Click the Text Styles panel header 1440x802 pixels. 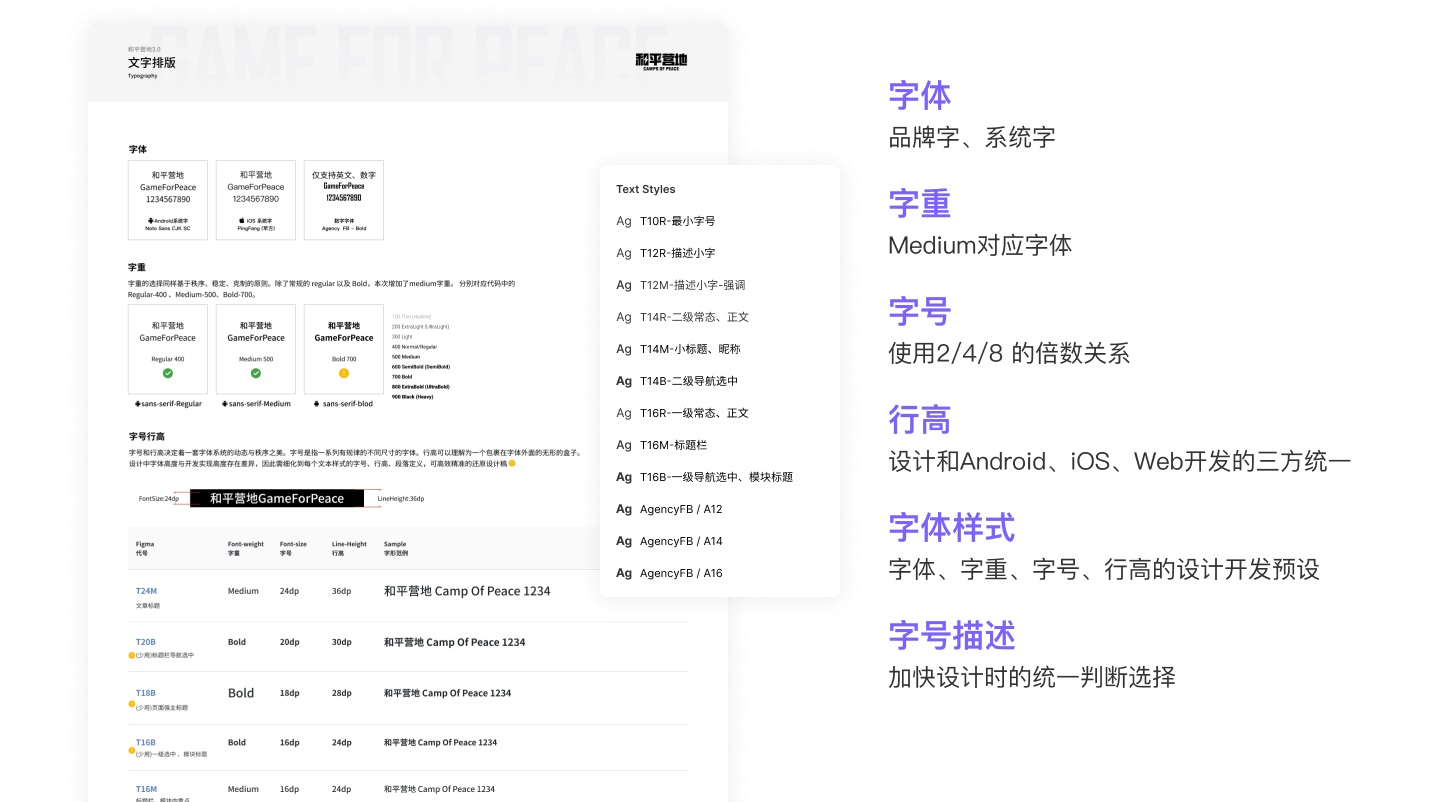(646, 189)
